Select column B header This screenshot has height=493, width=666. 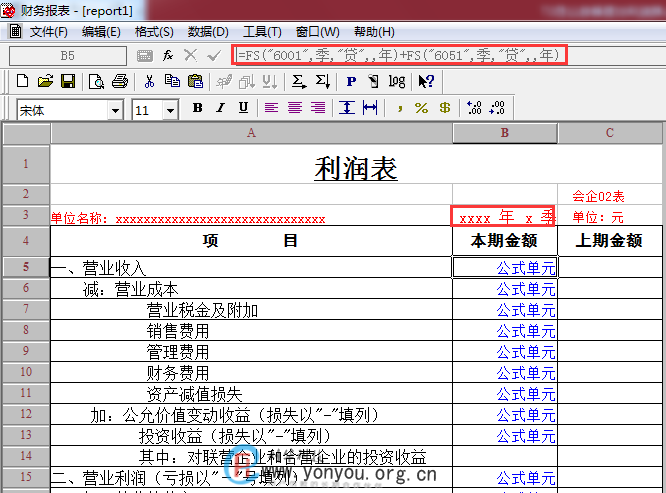click(505, 133)
